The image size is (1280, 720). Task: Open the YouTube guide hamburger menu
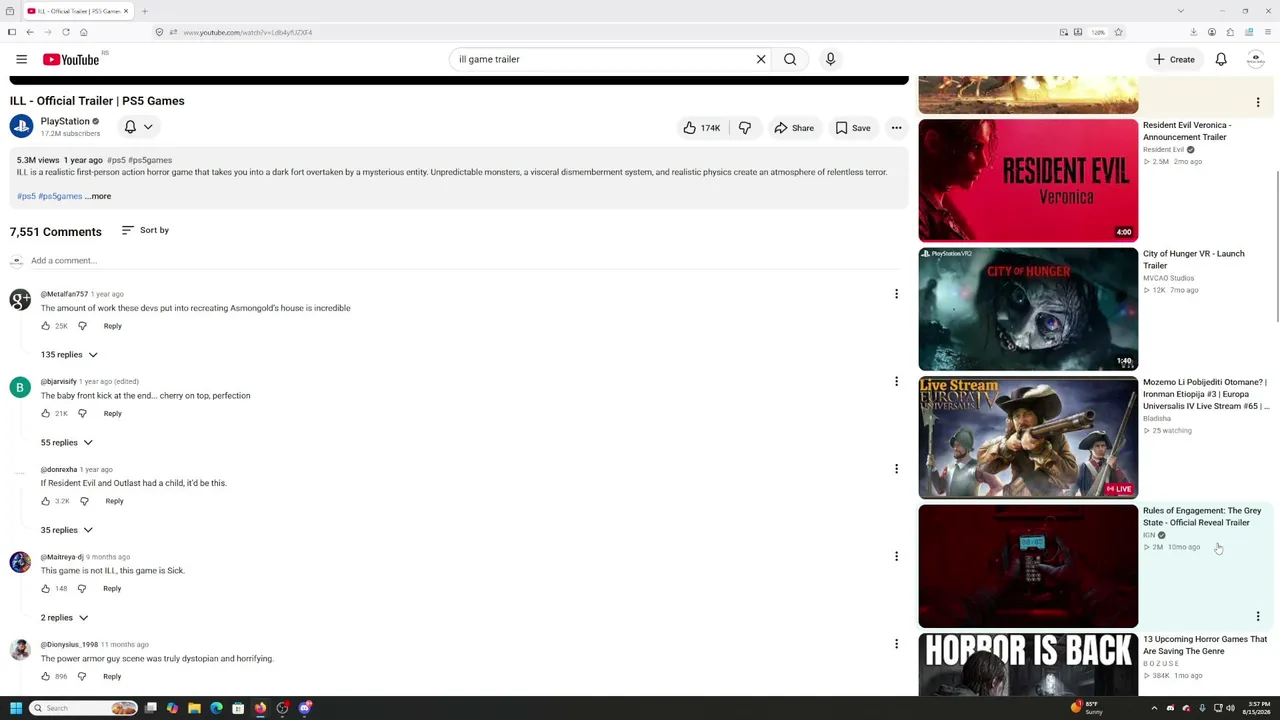point(21,59)
